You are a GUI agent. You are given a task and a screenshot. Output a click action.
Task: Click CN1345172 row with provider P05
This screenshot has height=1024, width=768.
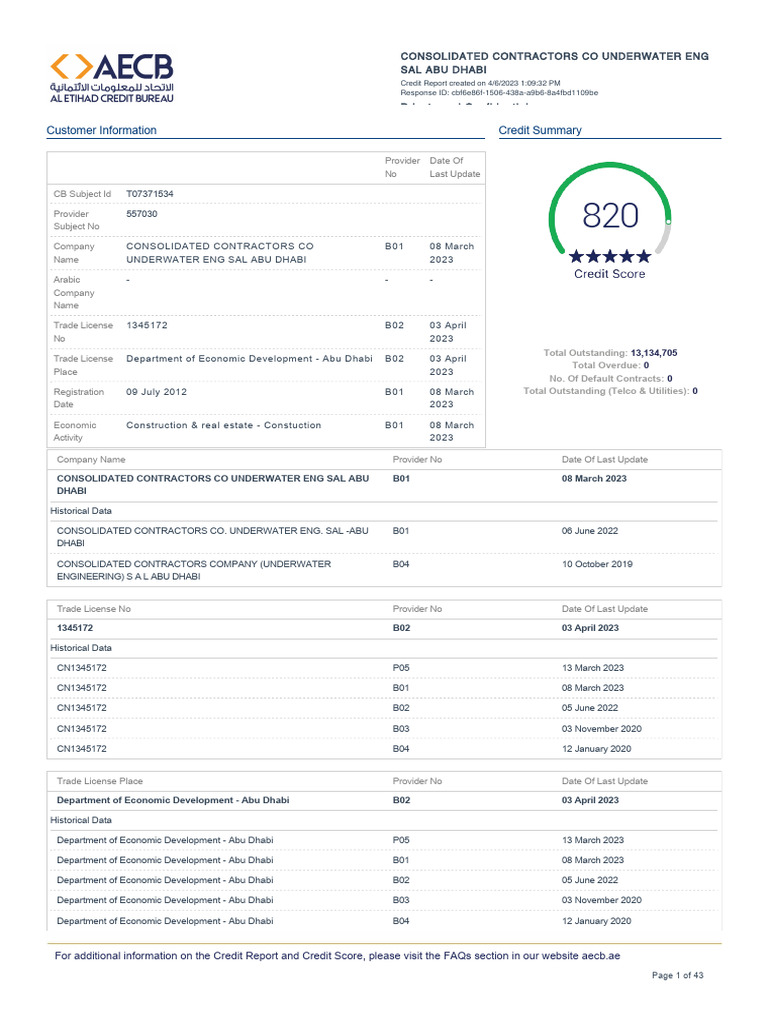pyautogui.click(x=384, y=667)
